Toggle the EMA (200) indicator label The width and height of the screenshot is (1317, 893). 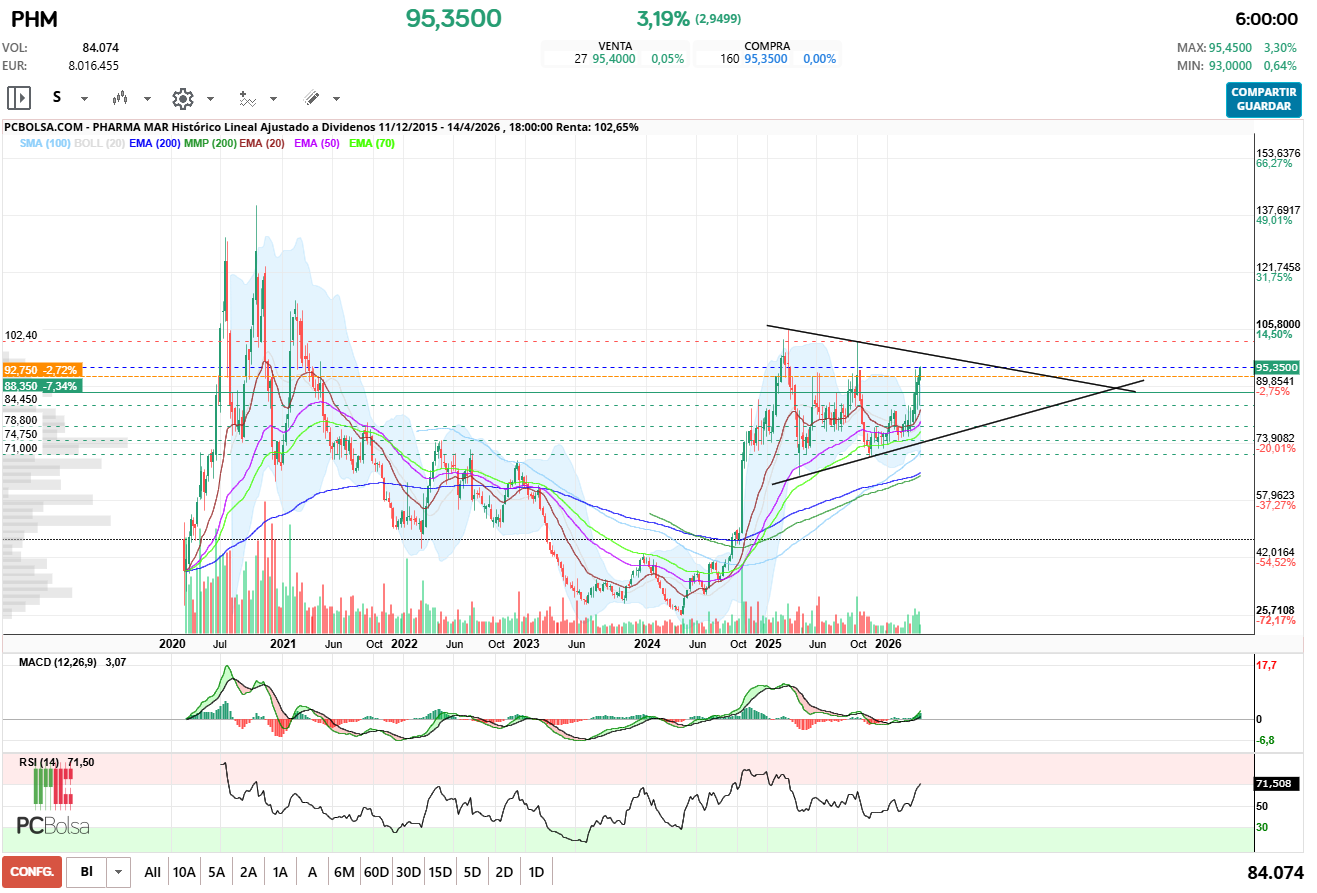click(x=155, y=144)
